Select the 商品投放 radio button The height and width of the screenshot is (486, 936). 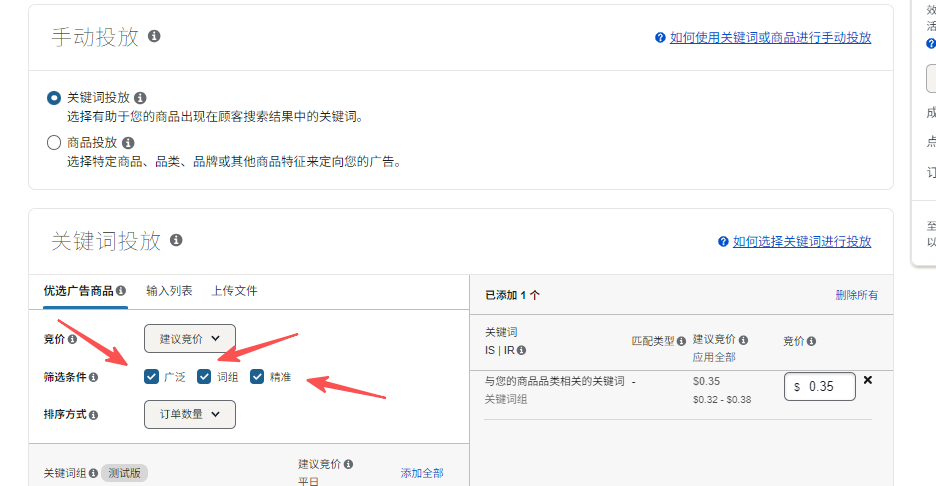(54, 143)
